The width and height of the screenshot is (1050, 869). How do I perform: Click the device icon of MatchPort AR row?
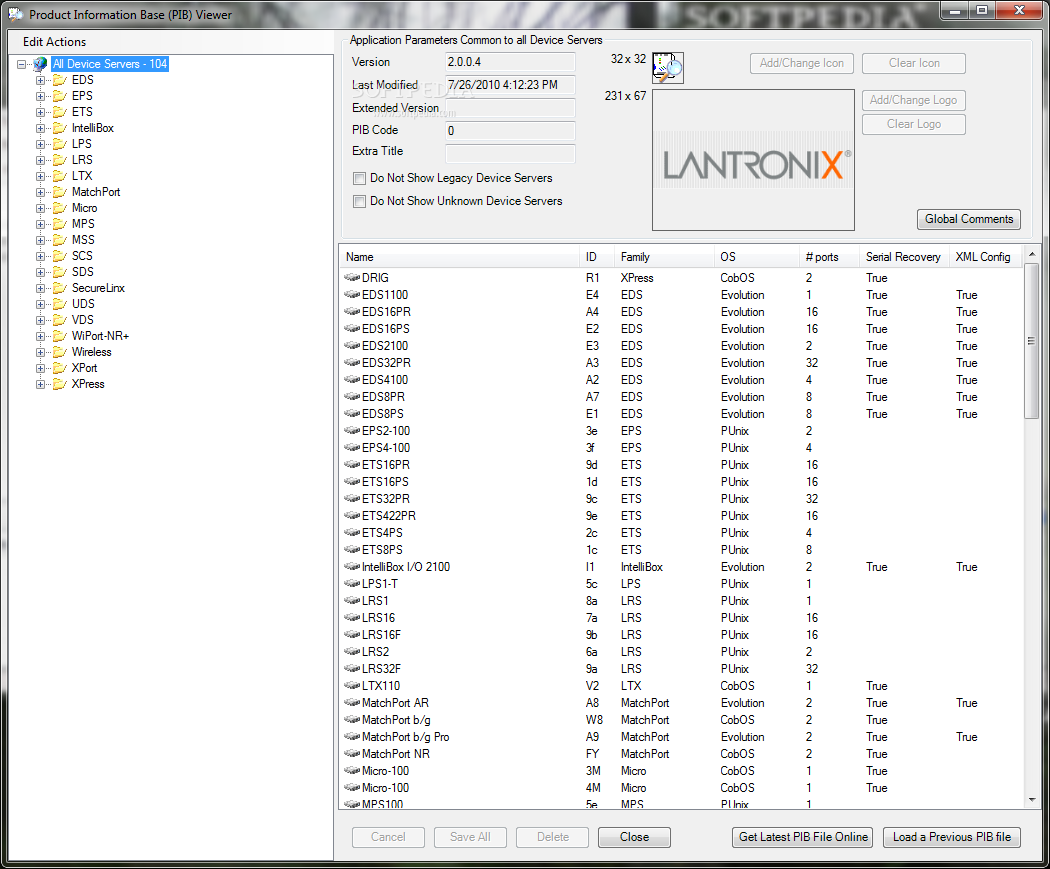click(352, 702)
